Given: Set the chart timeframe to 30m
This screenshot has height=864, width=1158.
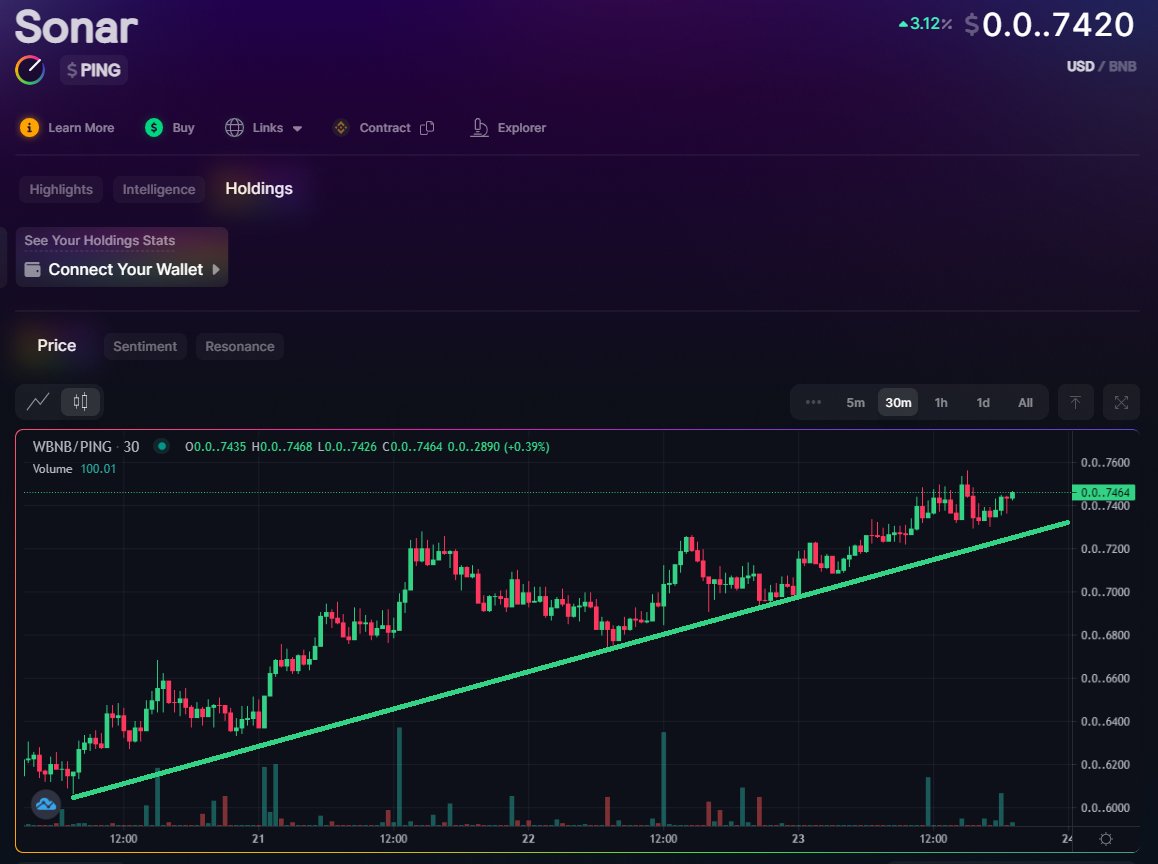Looking at the screenshot, I should pyautogui.click(x=898, y=402).
